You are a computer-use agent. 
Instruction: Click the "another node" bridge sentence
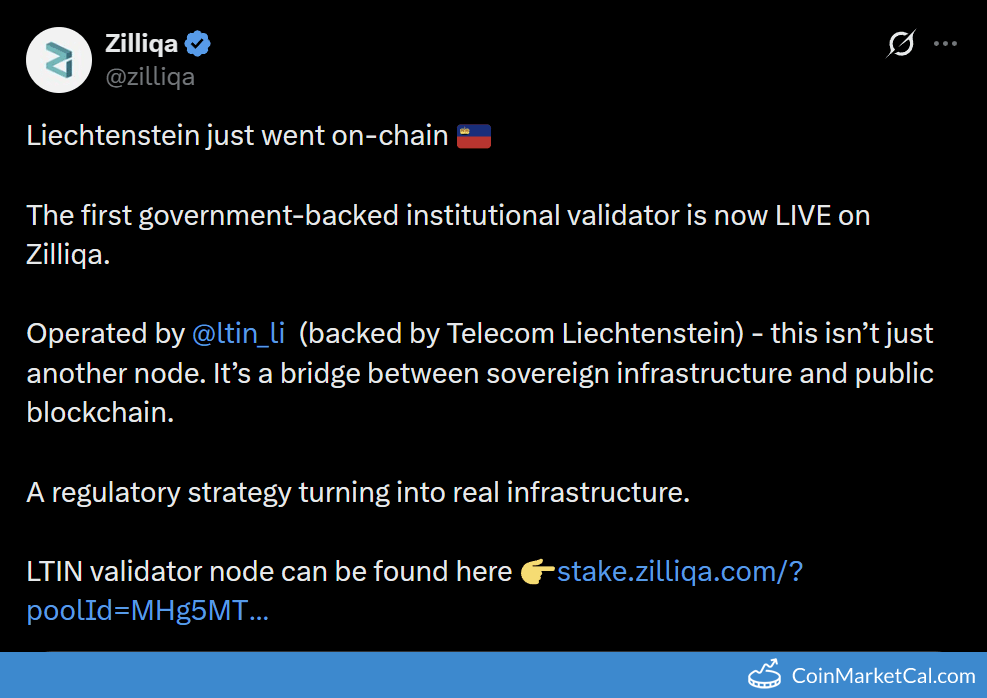click(x=480, y=373)
